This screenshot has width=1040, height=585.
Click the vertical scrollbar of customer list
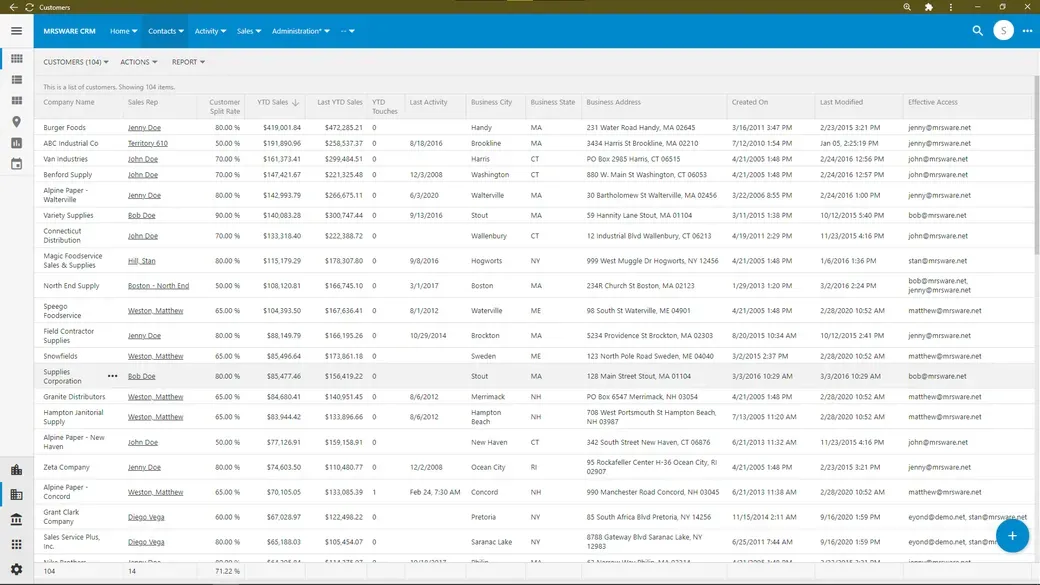[1036, 250]
